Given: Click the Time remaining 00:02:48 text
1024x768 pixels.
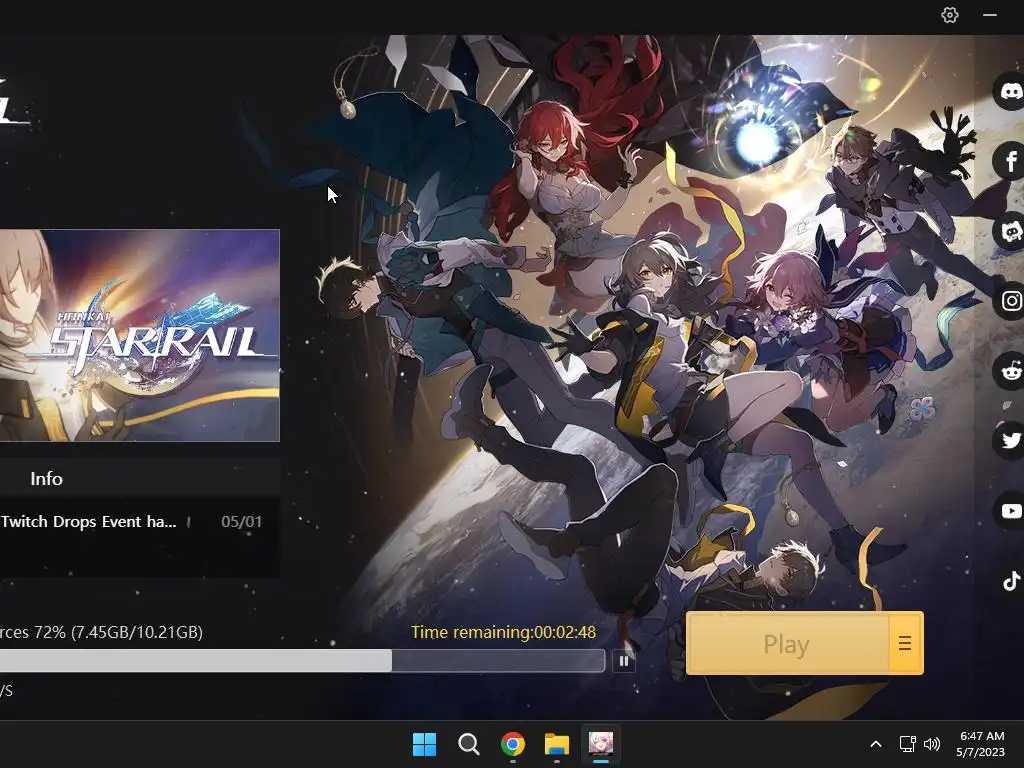Looking at the screenshot, I should (x=504, y=632).
